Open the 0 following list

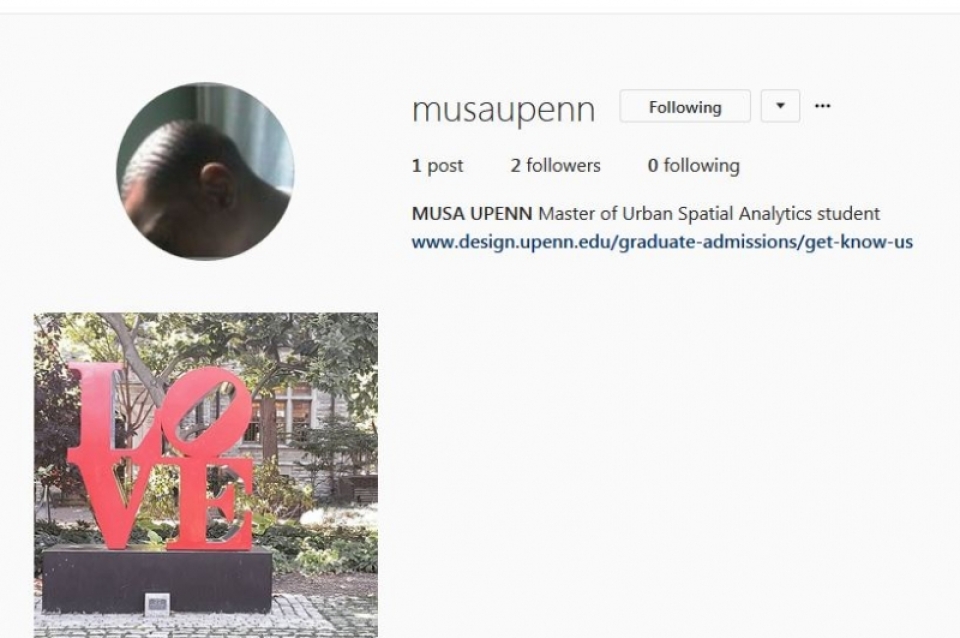point(694,165)
